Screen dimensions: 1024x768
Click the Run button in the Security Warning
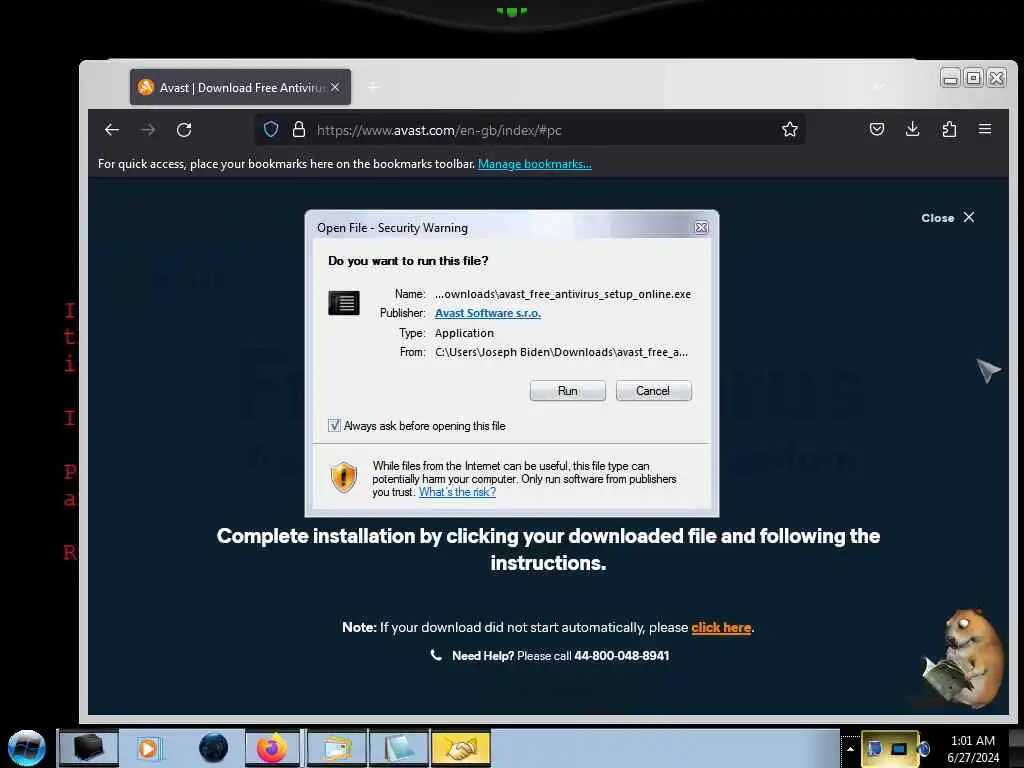click(568, 391)
